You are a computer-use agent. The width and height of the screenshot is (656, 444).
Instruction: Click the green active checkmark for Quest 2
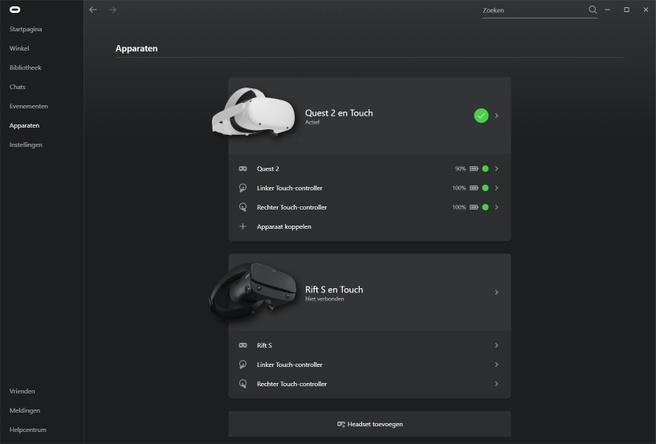(x=481, y=115)
